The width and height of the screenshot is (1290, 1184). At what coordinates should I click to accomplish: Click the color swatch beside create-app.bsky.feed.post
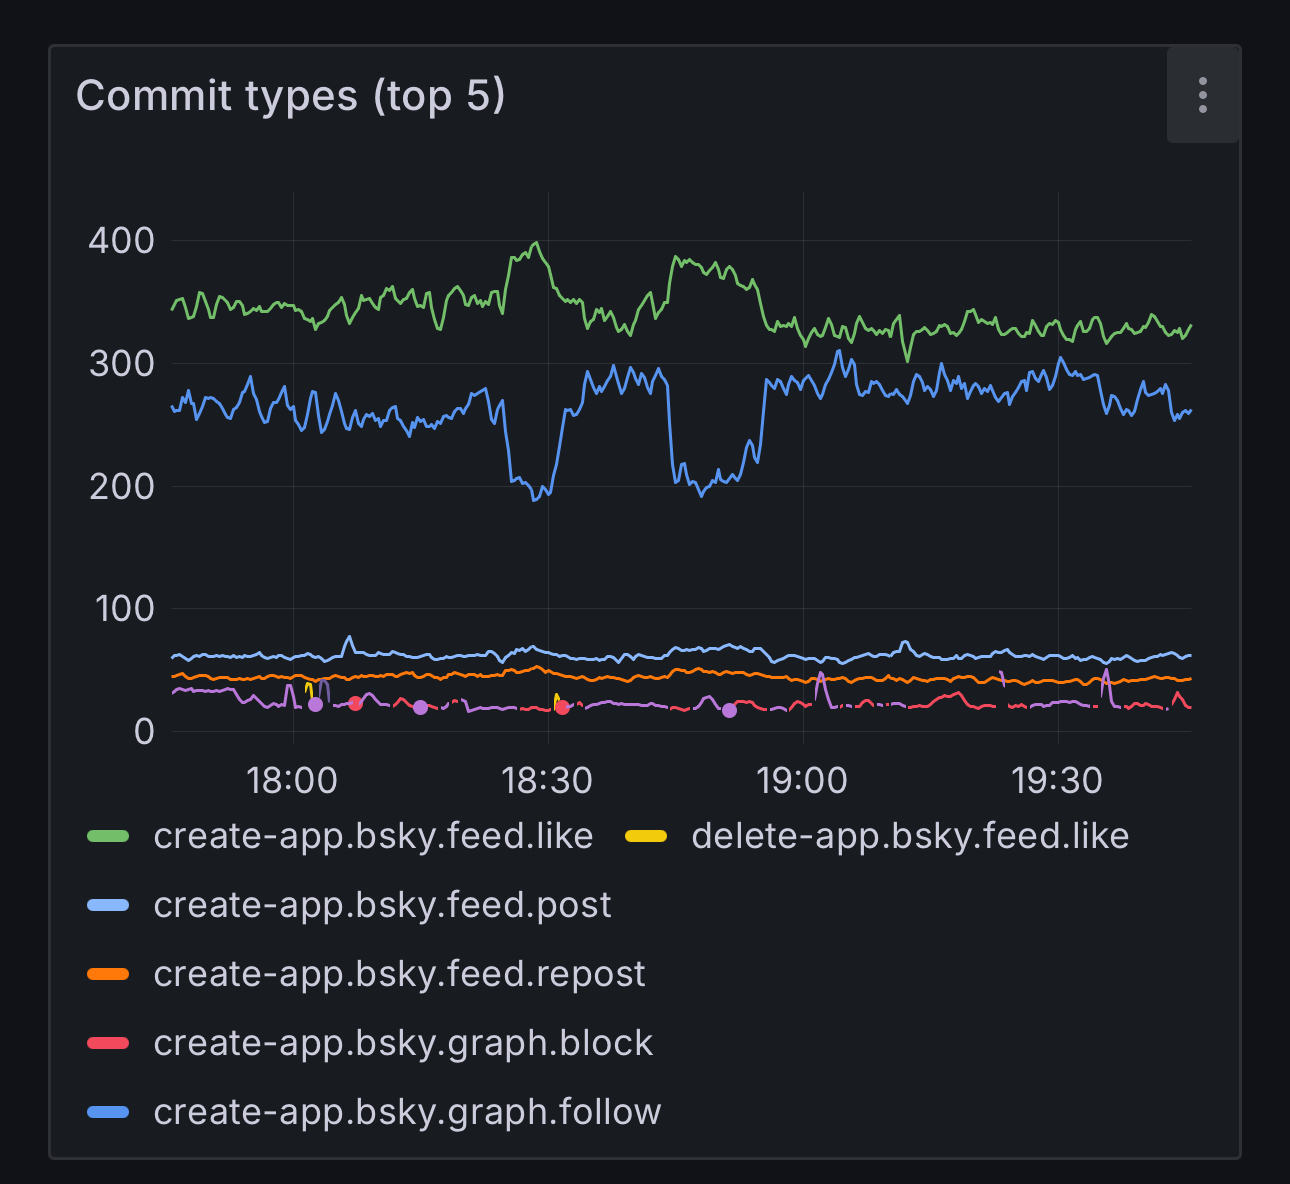click(x=108, y=905)
